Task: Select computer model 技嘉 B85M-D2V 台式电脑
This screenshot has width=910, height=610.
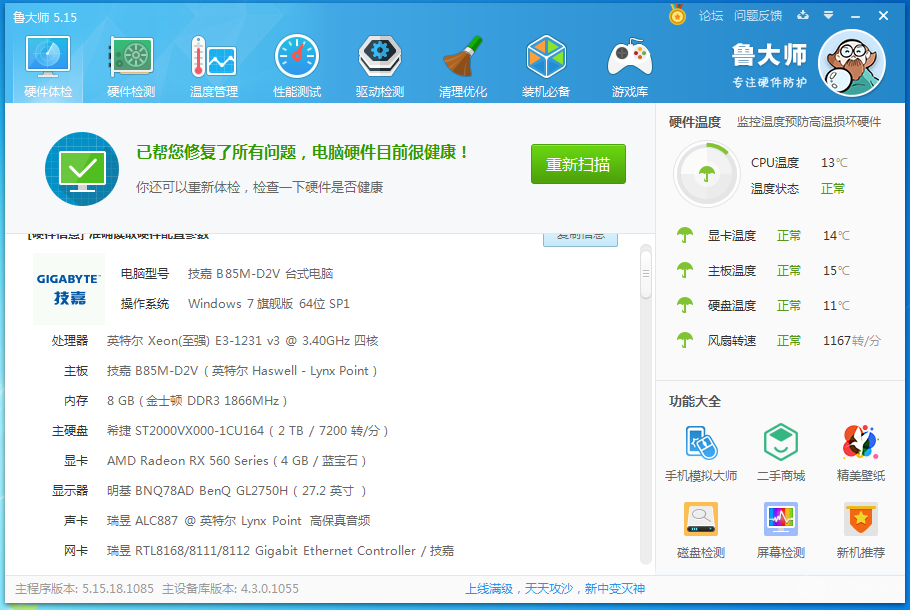Action: click(x=261, y=274)
